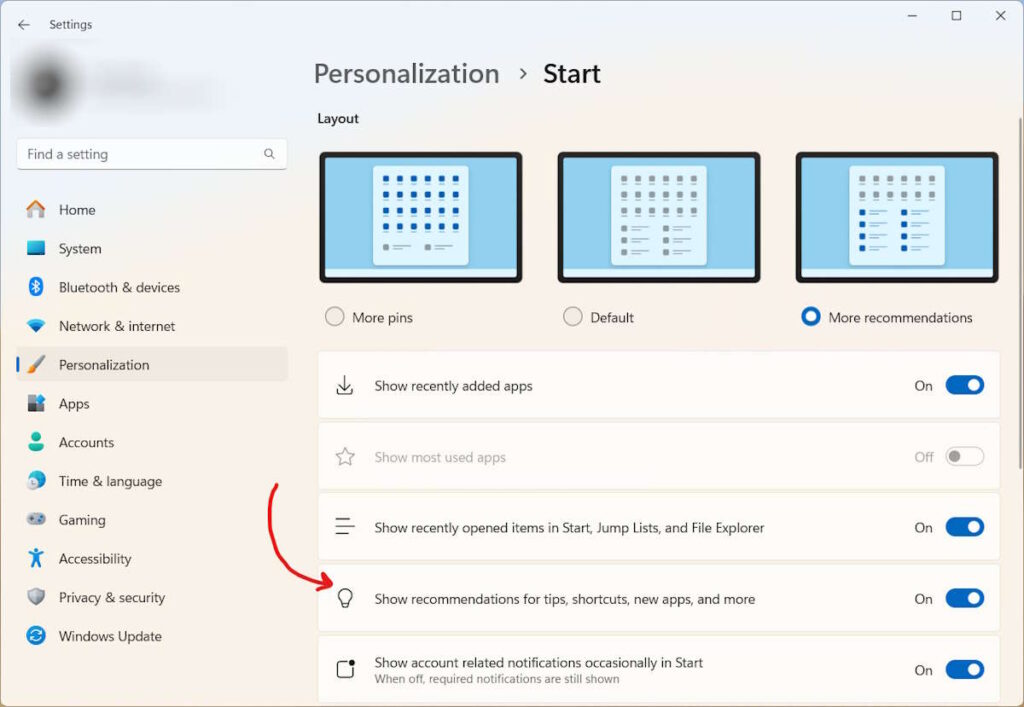This screenshot has height=707, width=1024.
Task: Click 'Show recently opened items in Start' text
Action: (x=569, y=527)
